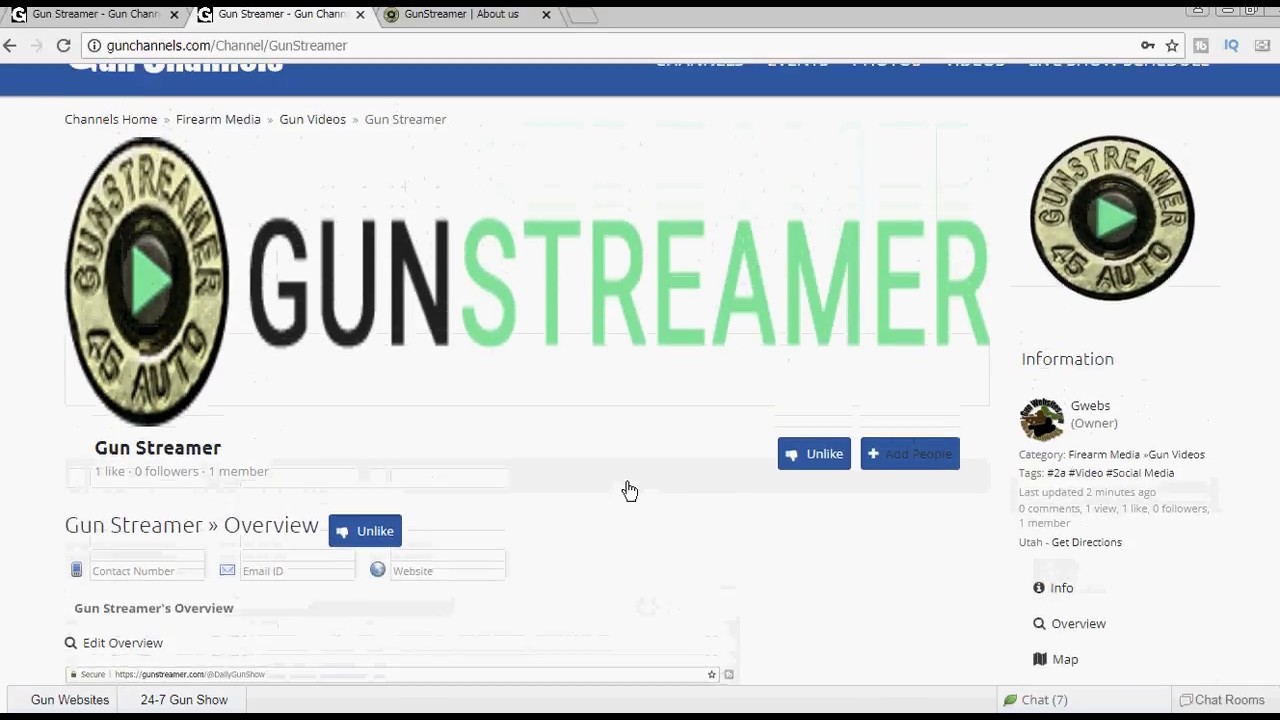Click Unlike button beside Add People

point(814,454)
